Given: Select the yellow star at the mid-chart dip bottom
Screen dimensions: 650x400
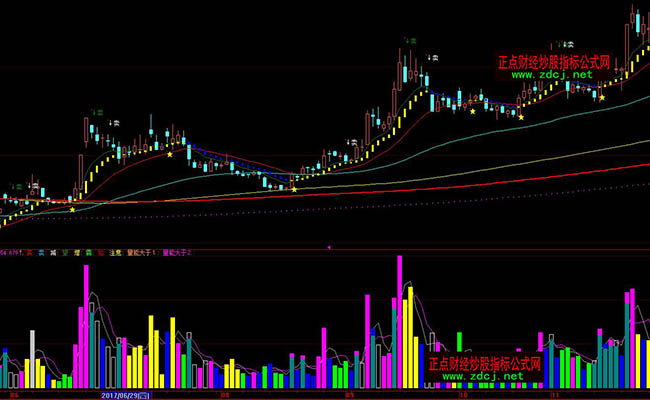Looking at the screenshot, I should [x=294, y=188].
